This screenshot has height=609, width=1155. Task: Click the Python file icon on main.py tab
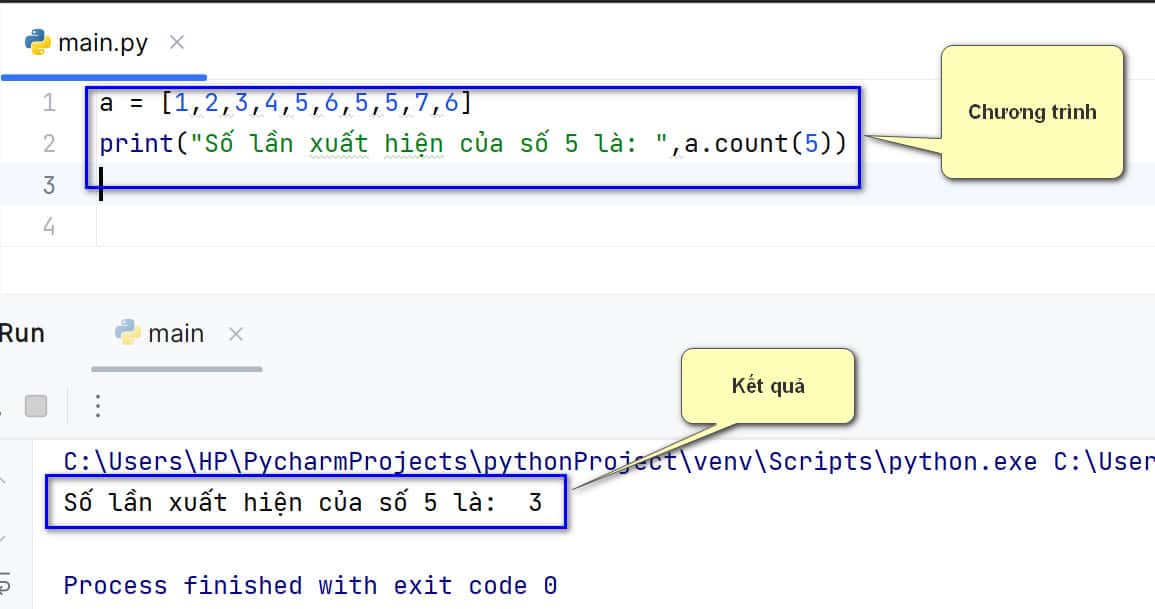coord(38,43)
